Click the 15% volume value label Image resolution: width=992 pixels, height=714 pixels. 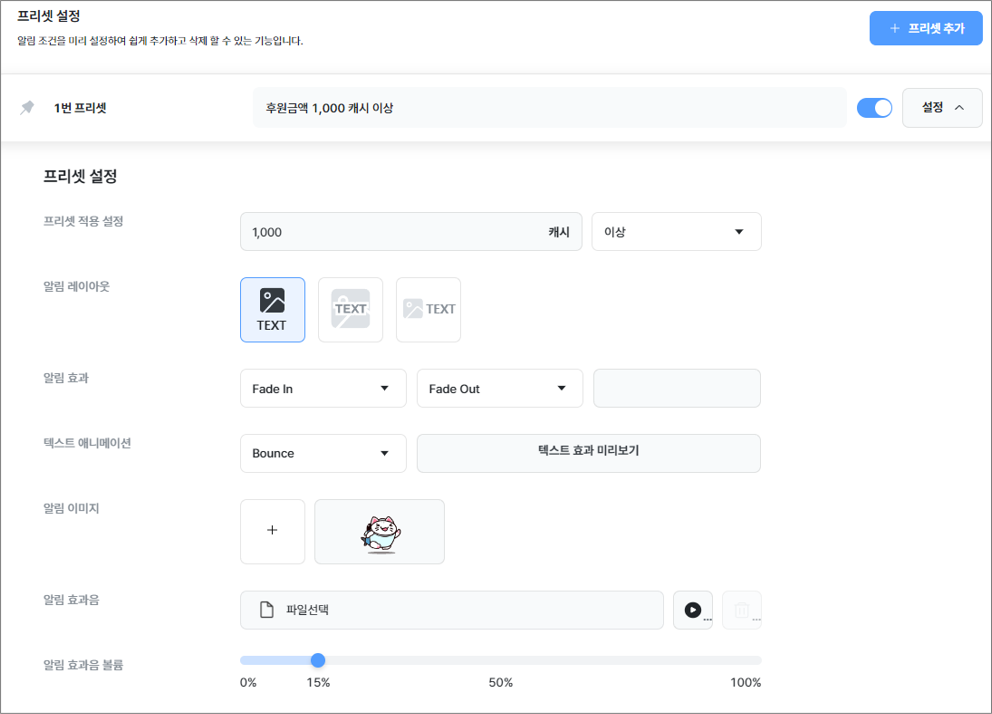[x=318, y=682]
